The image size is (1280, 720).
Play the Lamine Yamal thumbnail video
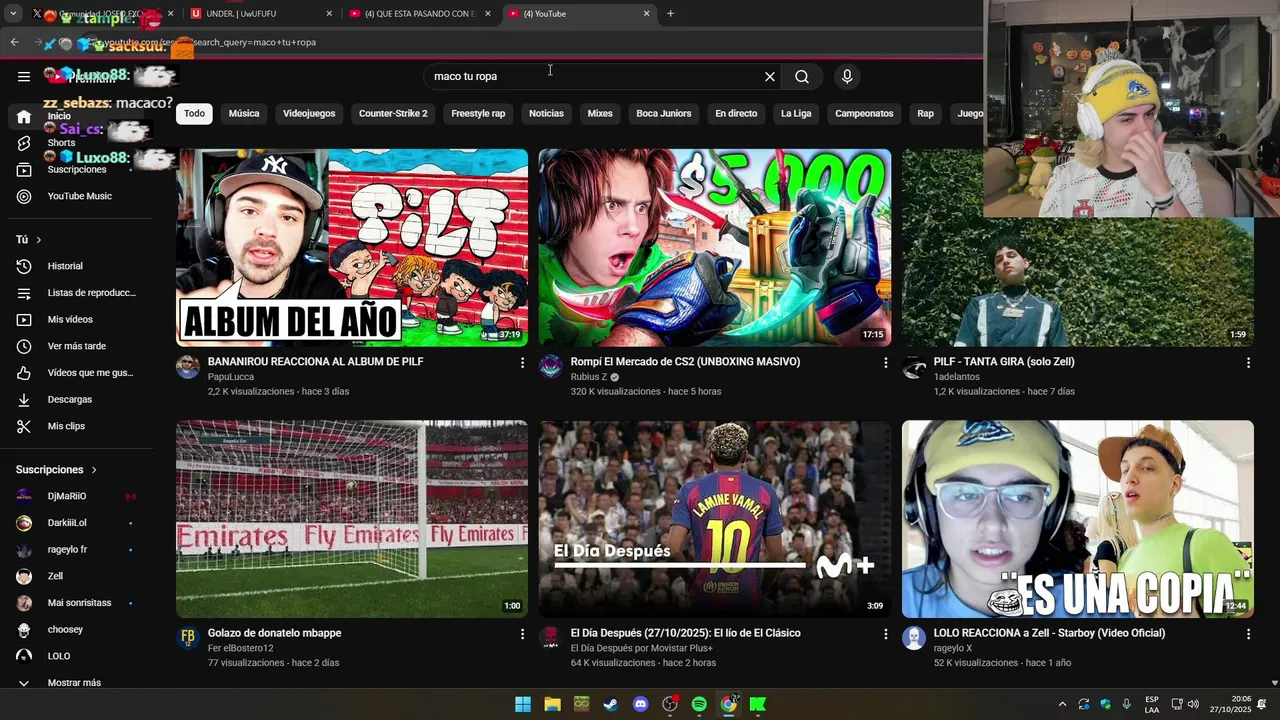(x=715, y=519)
